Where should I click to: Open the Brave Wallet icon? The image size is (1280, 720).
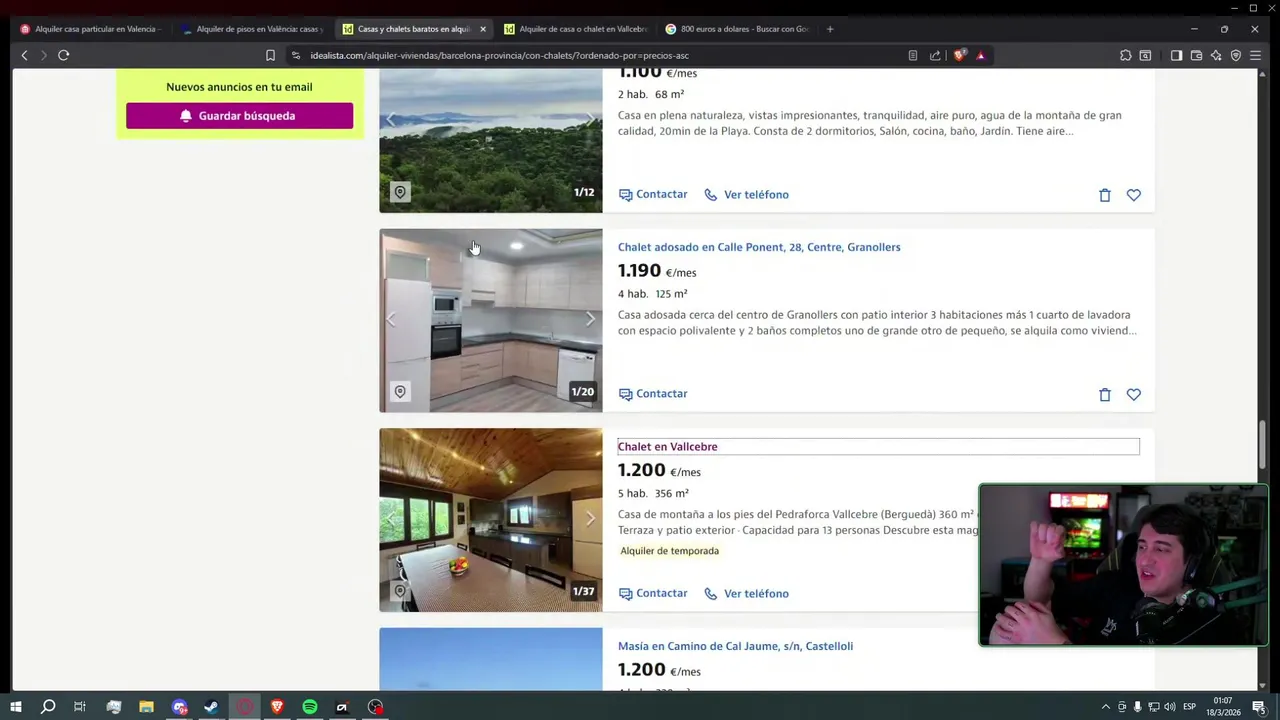click(1196, 55)
